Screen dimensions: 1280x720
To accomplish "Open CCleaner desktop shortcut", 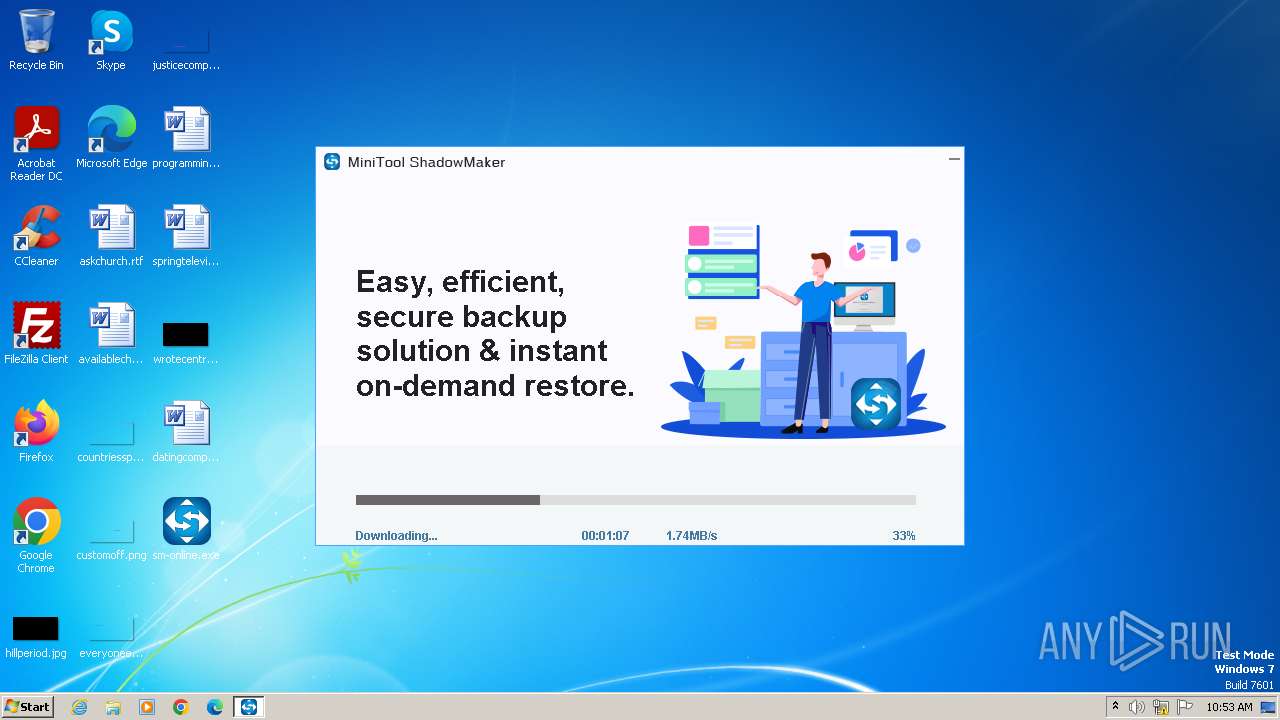I will point(36,236).
